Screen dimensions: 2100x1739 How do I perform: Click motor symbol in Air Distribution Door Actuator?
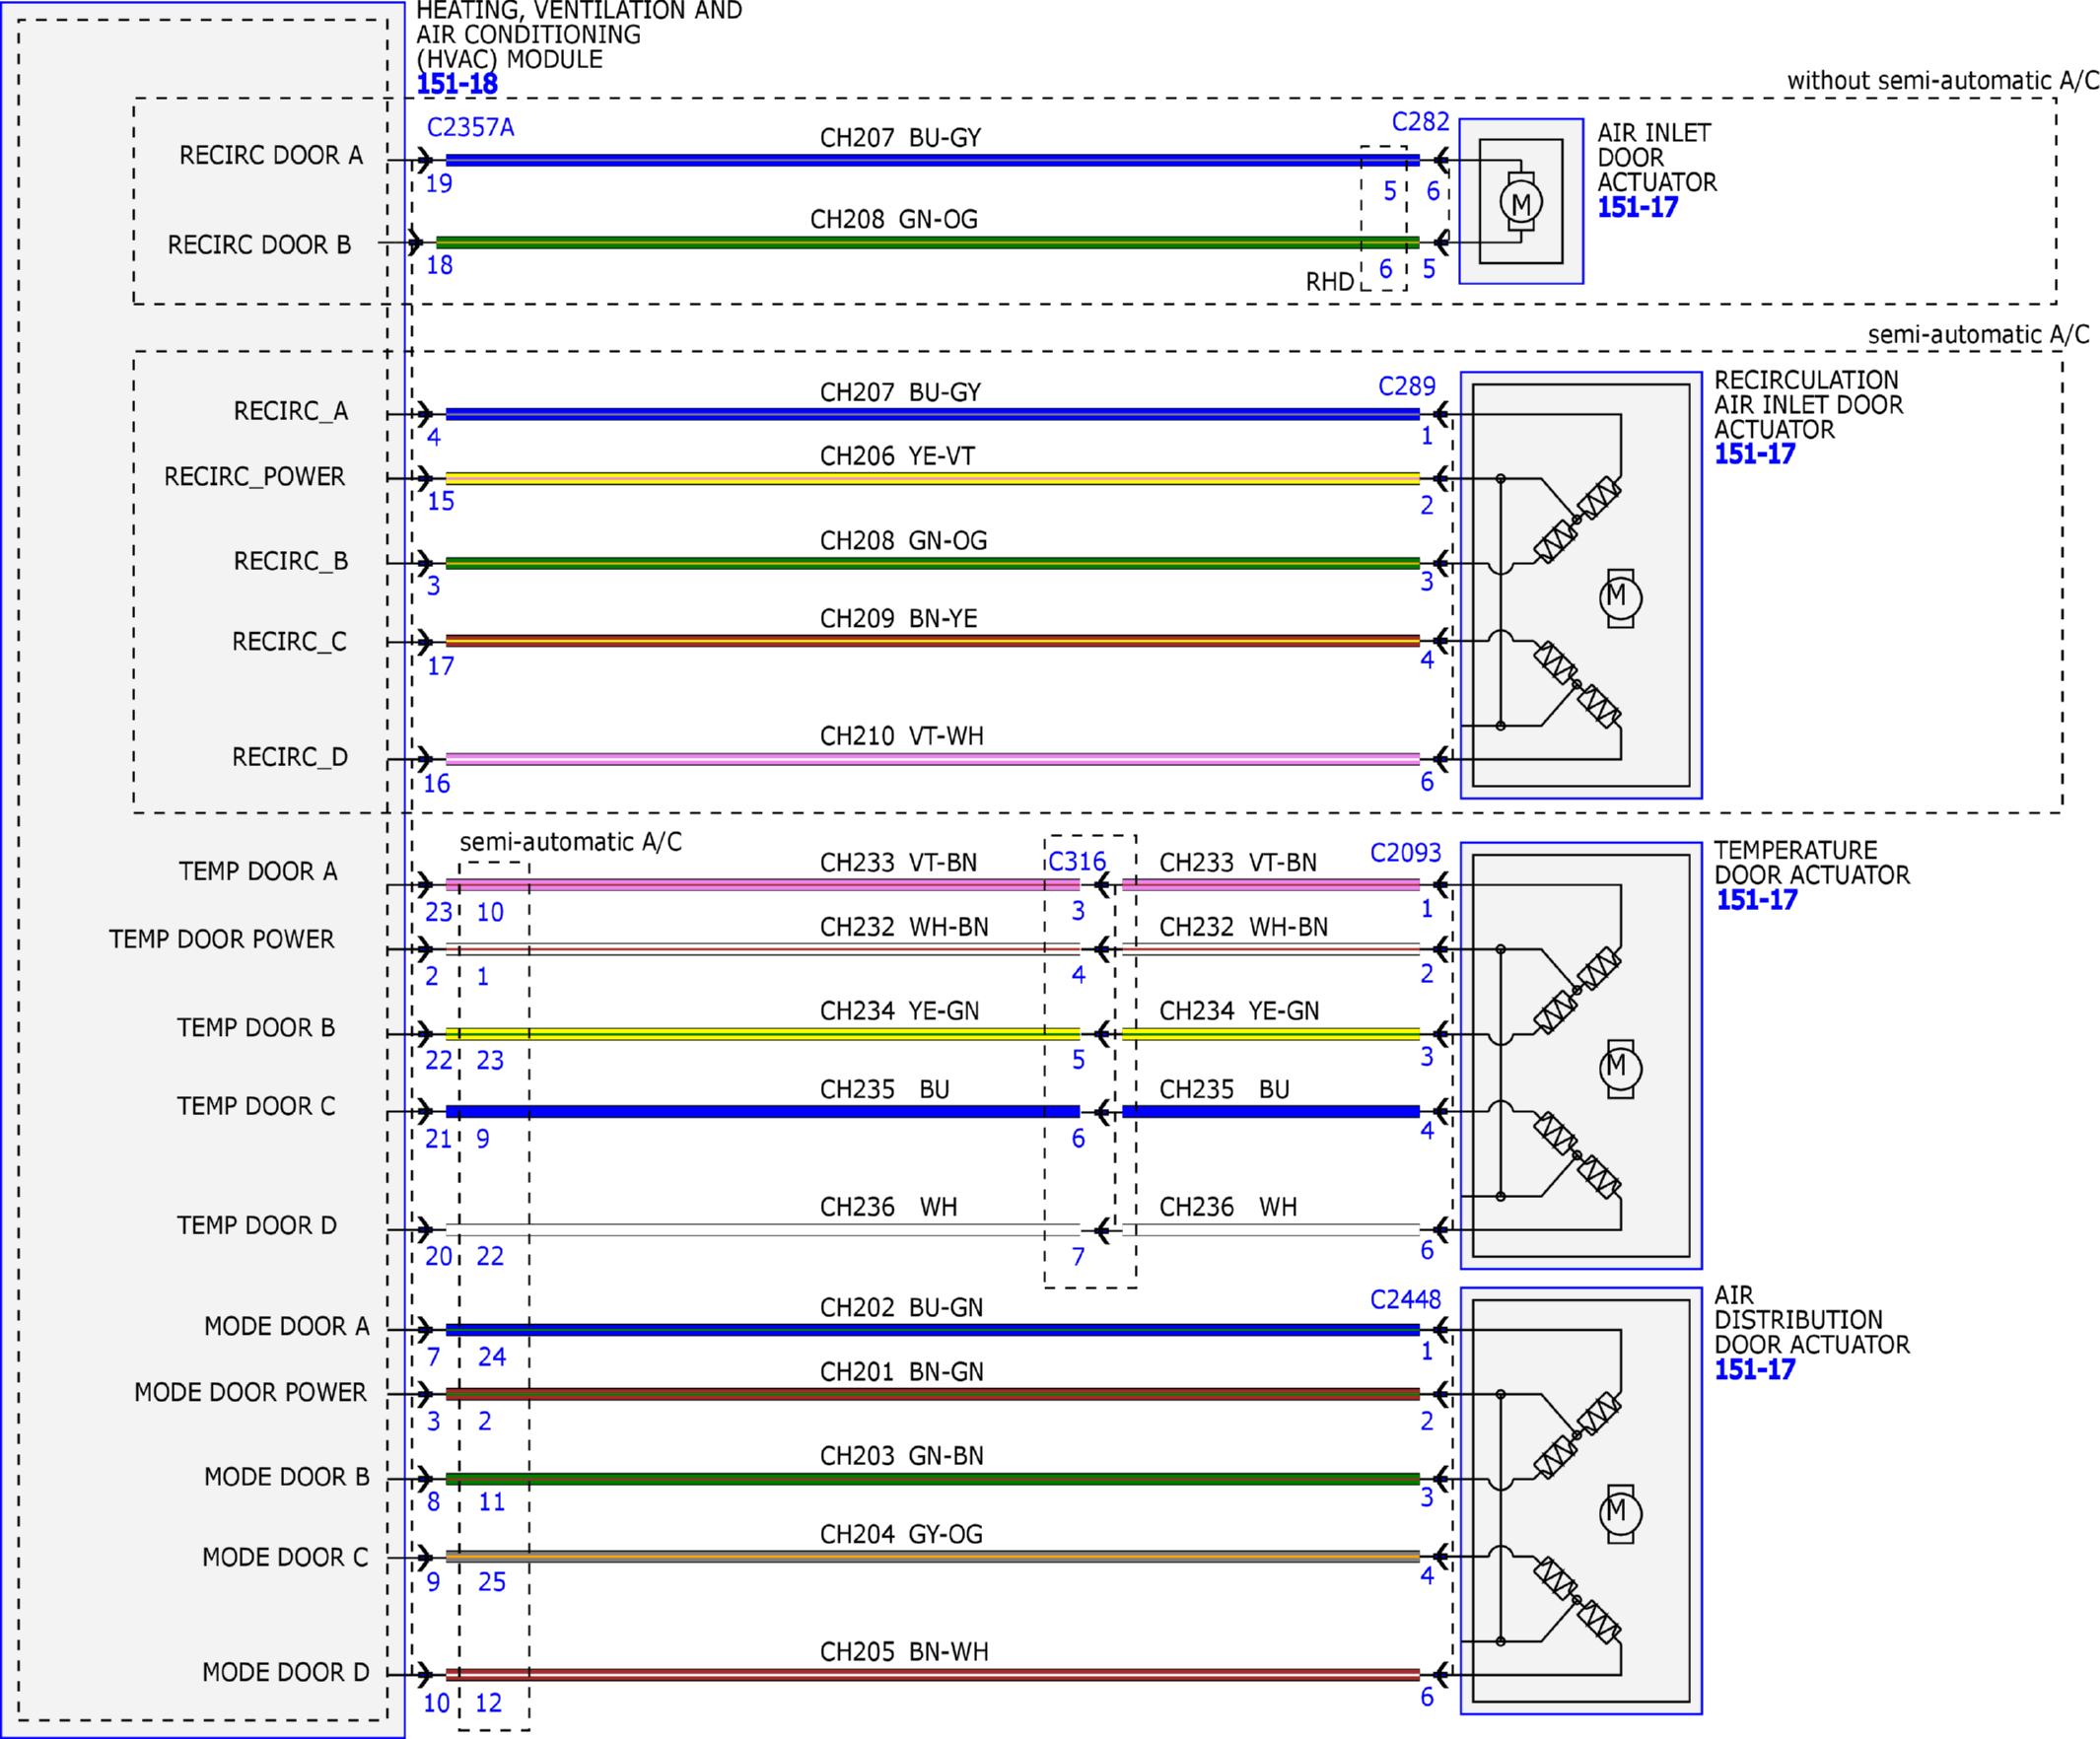[1620, 1513]
